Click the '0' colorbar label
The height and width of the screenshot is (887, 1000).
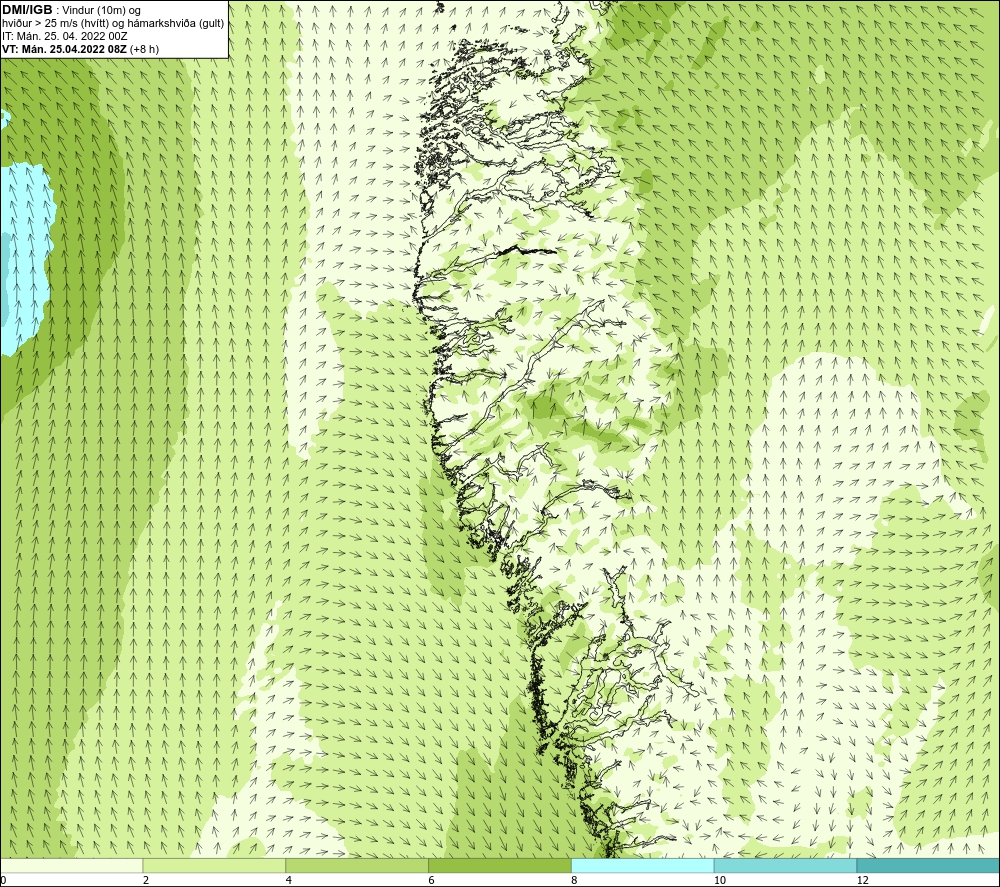click(3, 881)
